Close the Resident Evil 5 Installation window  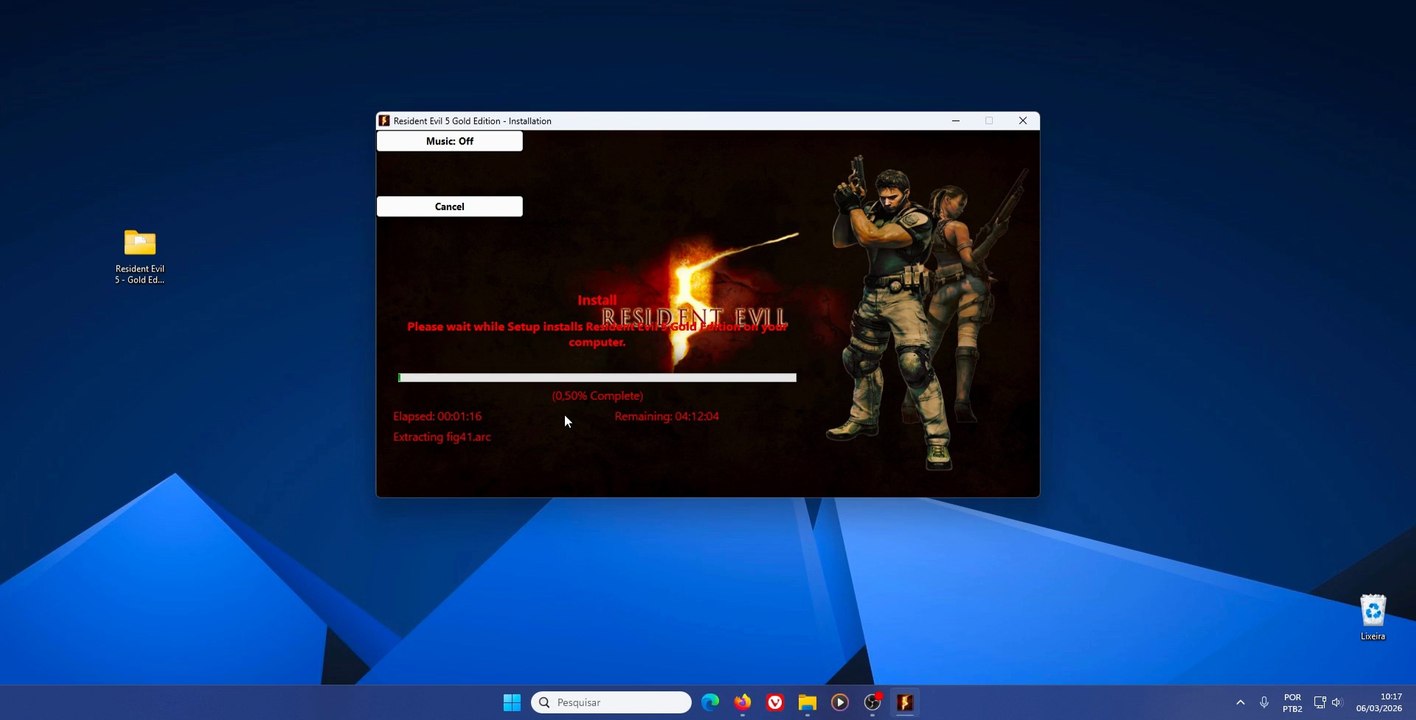coord(1022,121)
